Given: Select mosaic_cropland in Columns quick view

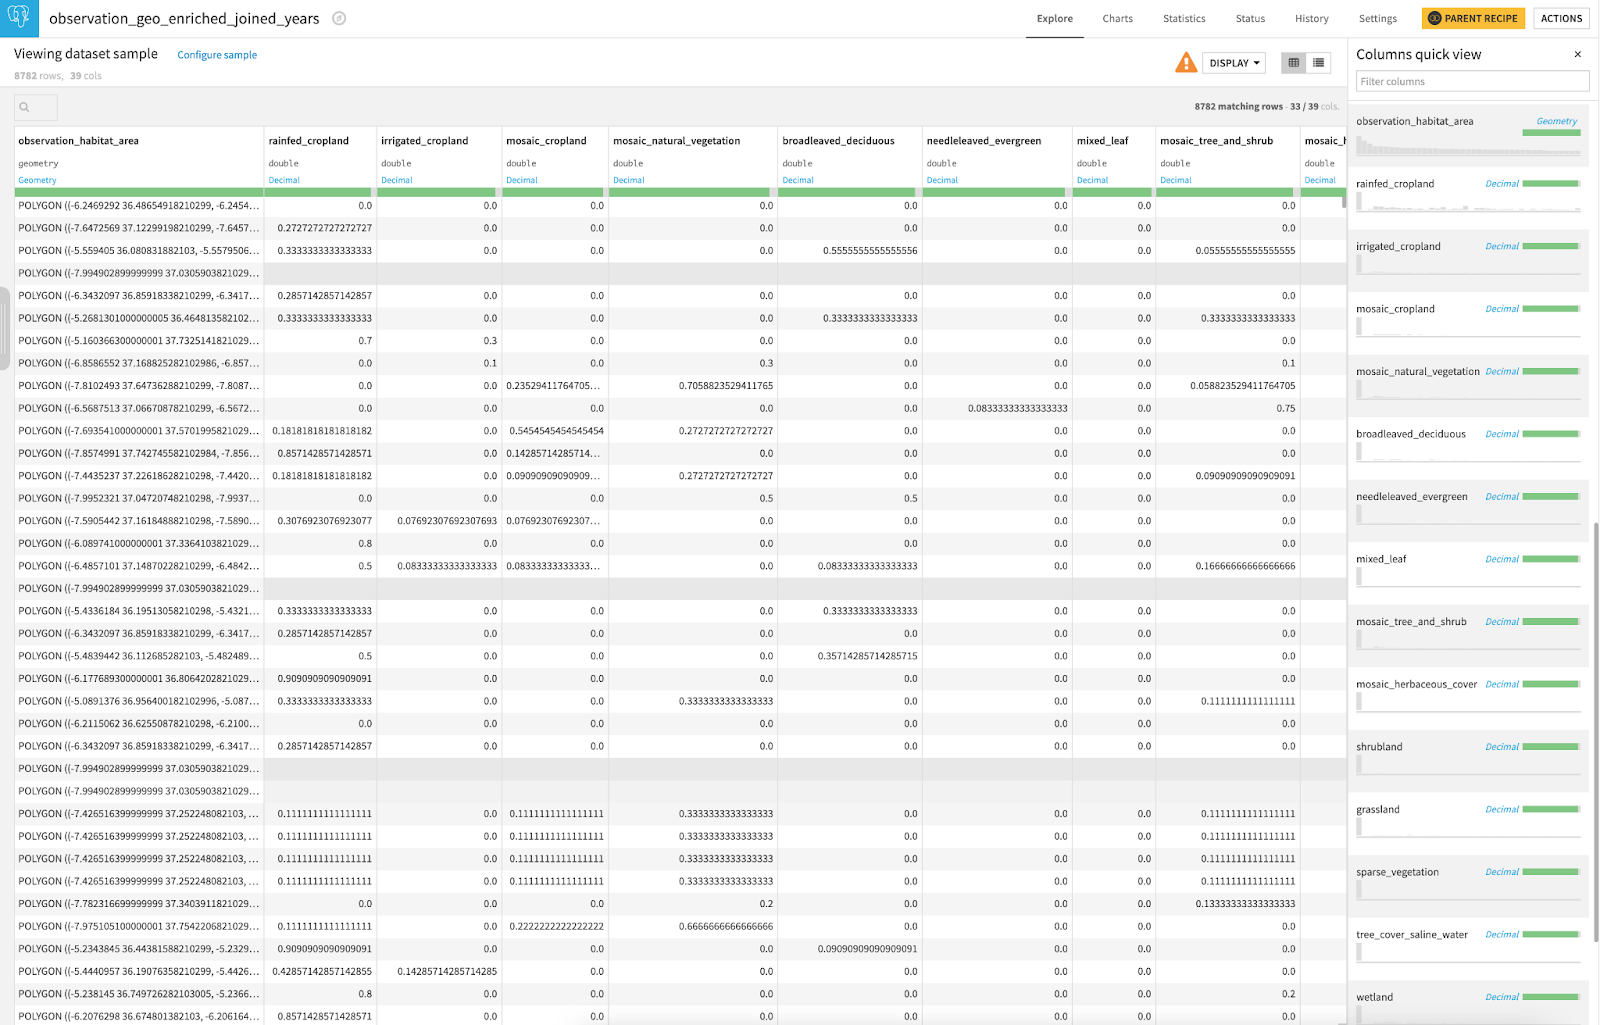Looking at the screenshot, I should (x=1395, y=309).
